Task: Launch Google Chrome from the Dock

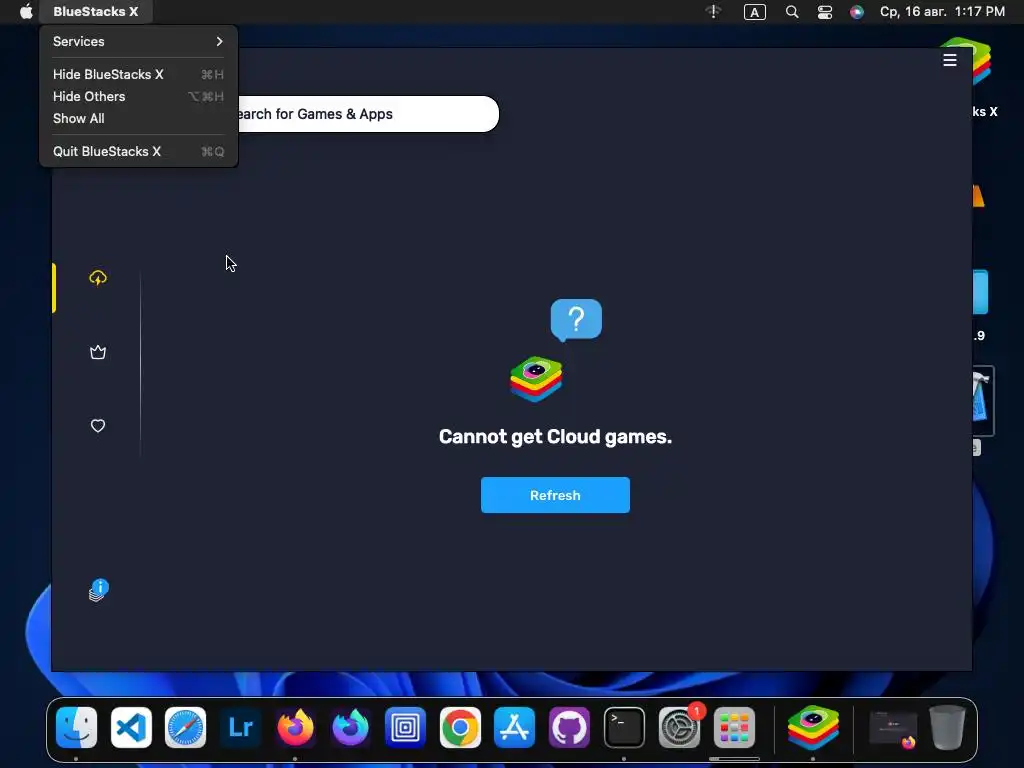Action: click(460, 728)
